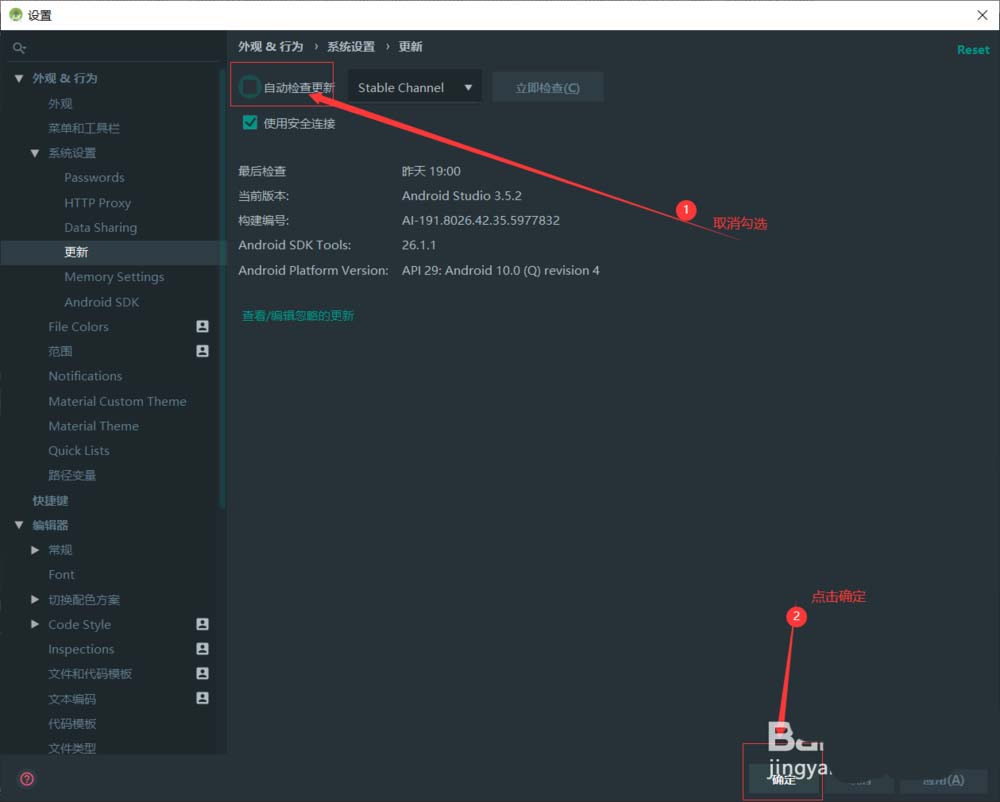This screenshot has width=1000, height=802.
Task: Open Material Custom Theme settings
Action: [117, 401]
